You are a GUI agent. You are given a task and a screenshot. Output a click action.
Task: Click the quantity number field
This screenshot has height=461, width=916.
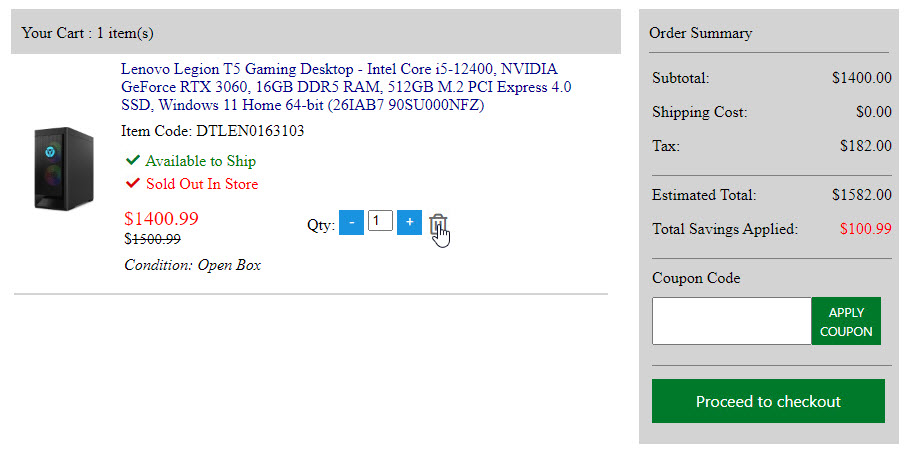380,222
